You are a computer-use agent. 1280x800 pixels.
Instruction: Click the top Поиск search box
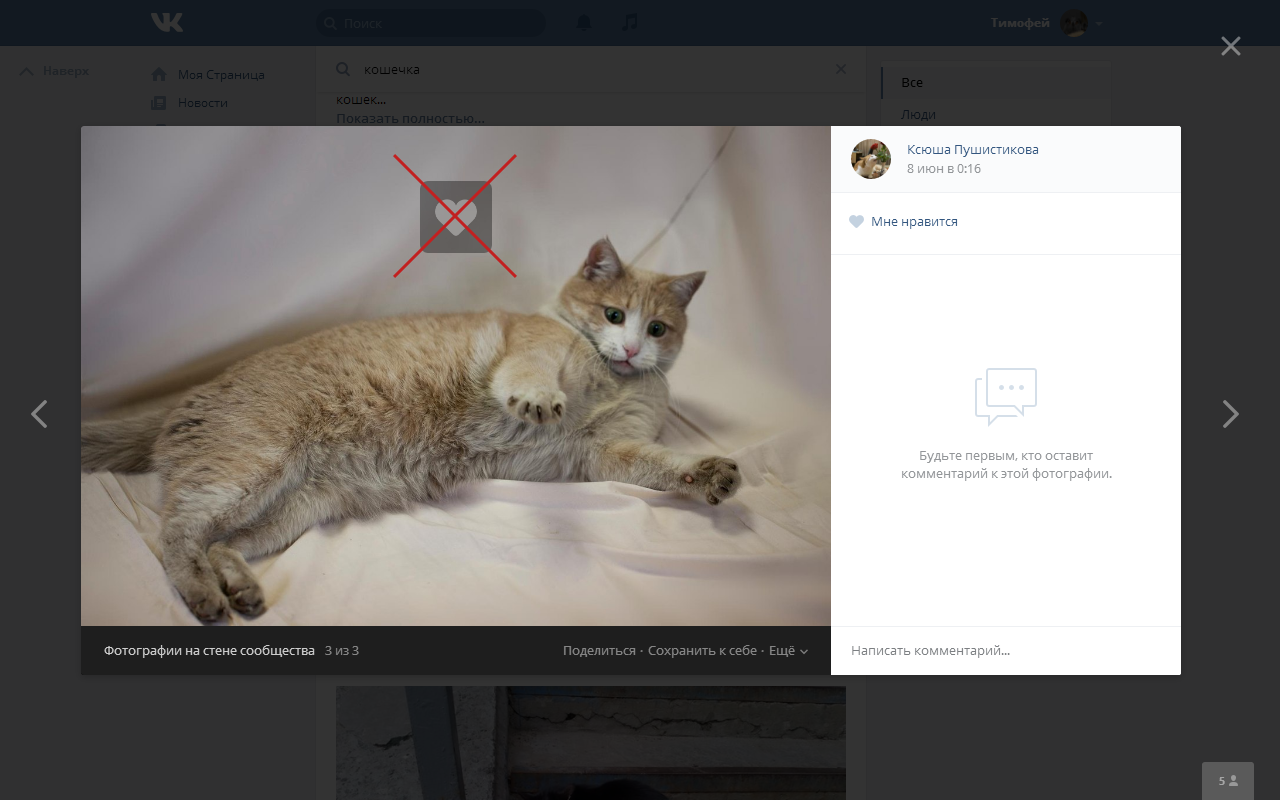[x=431, y=22]
